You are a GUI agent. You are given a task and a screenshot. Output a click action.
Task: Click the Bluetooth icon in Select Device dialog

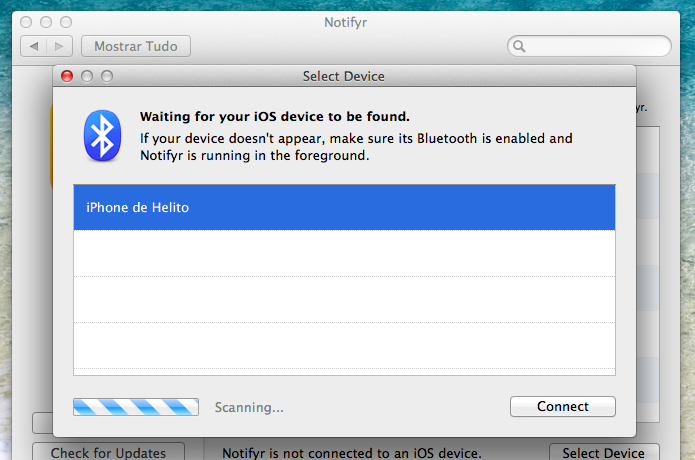102,136
